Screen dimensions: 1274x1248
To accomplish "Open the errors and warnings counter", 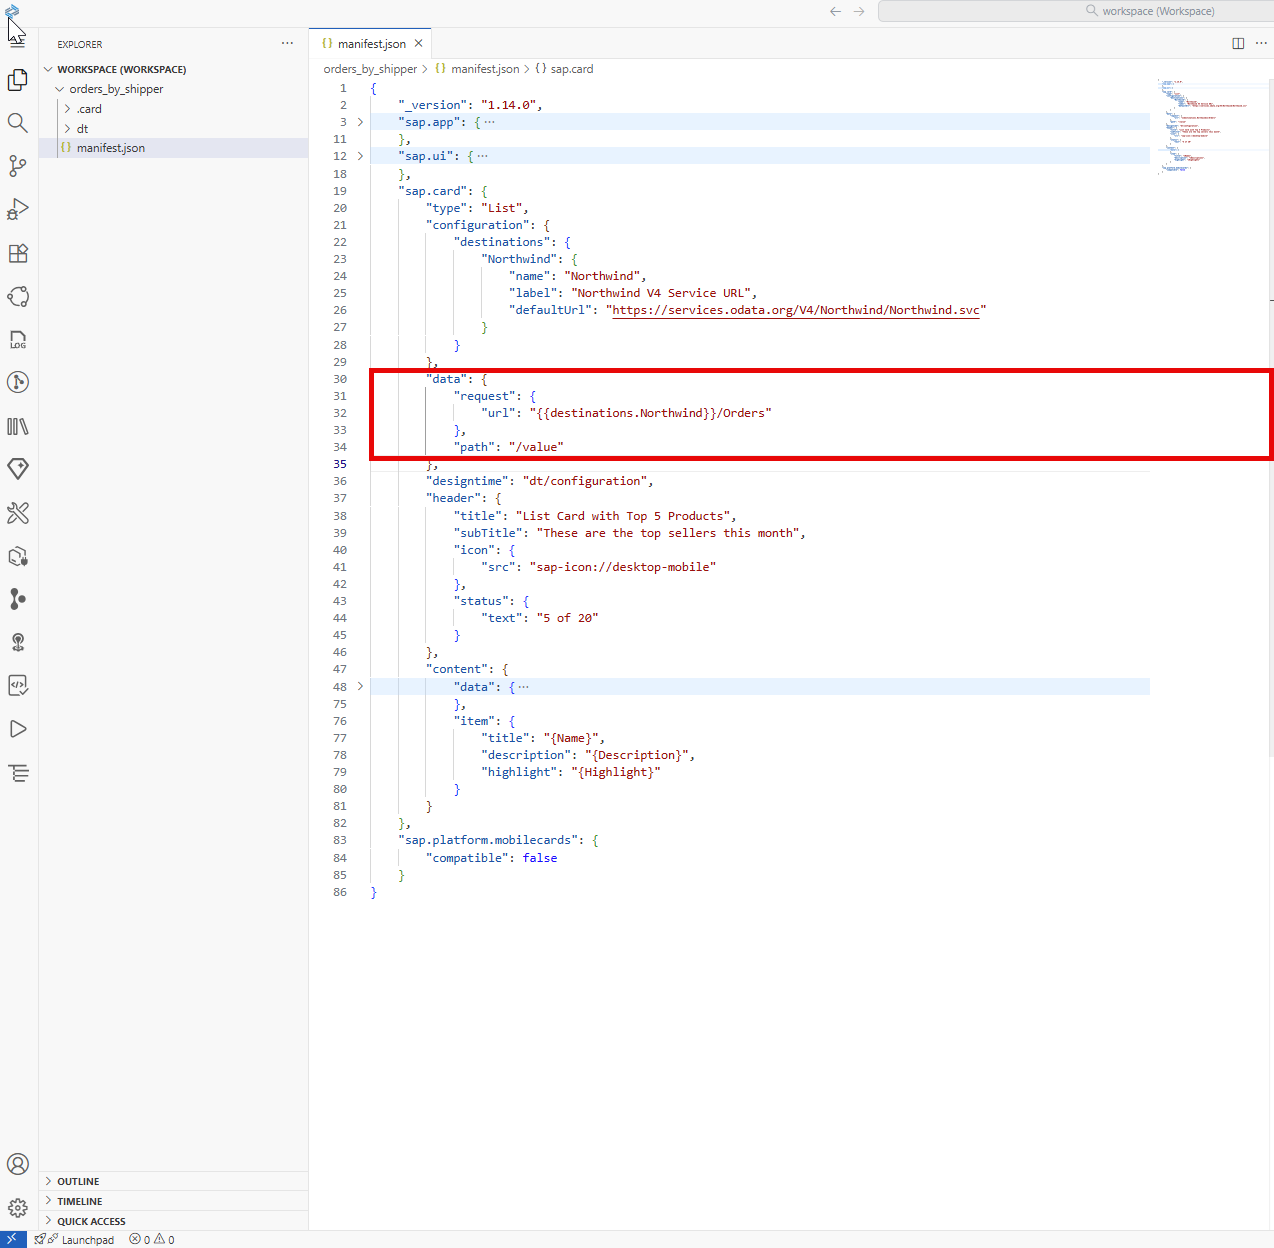I will coord(152,1240).
